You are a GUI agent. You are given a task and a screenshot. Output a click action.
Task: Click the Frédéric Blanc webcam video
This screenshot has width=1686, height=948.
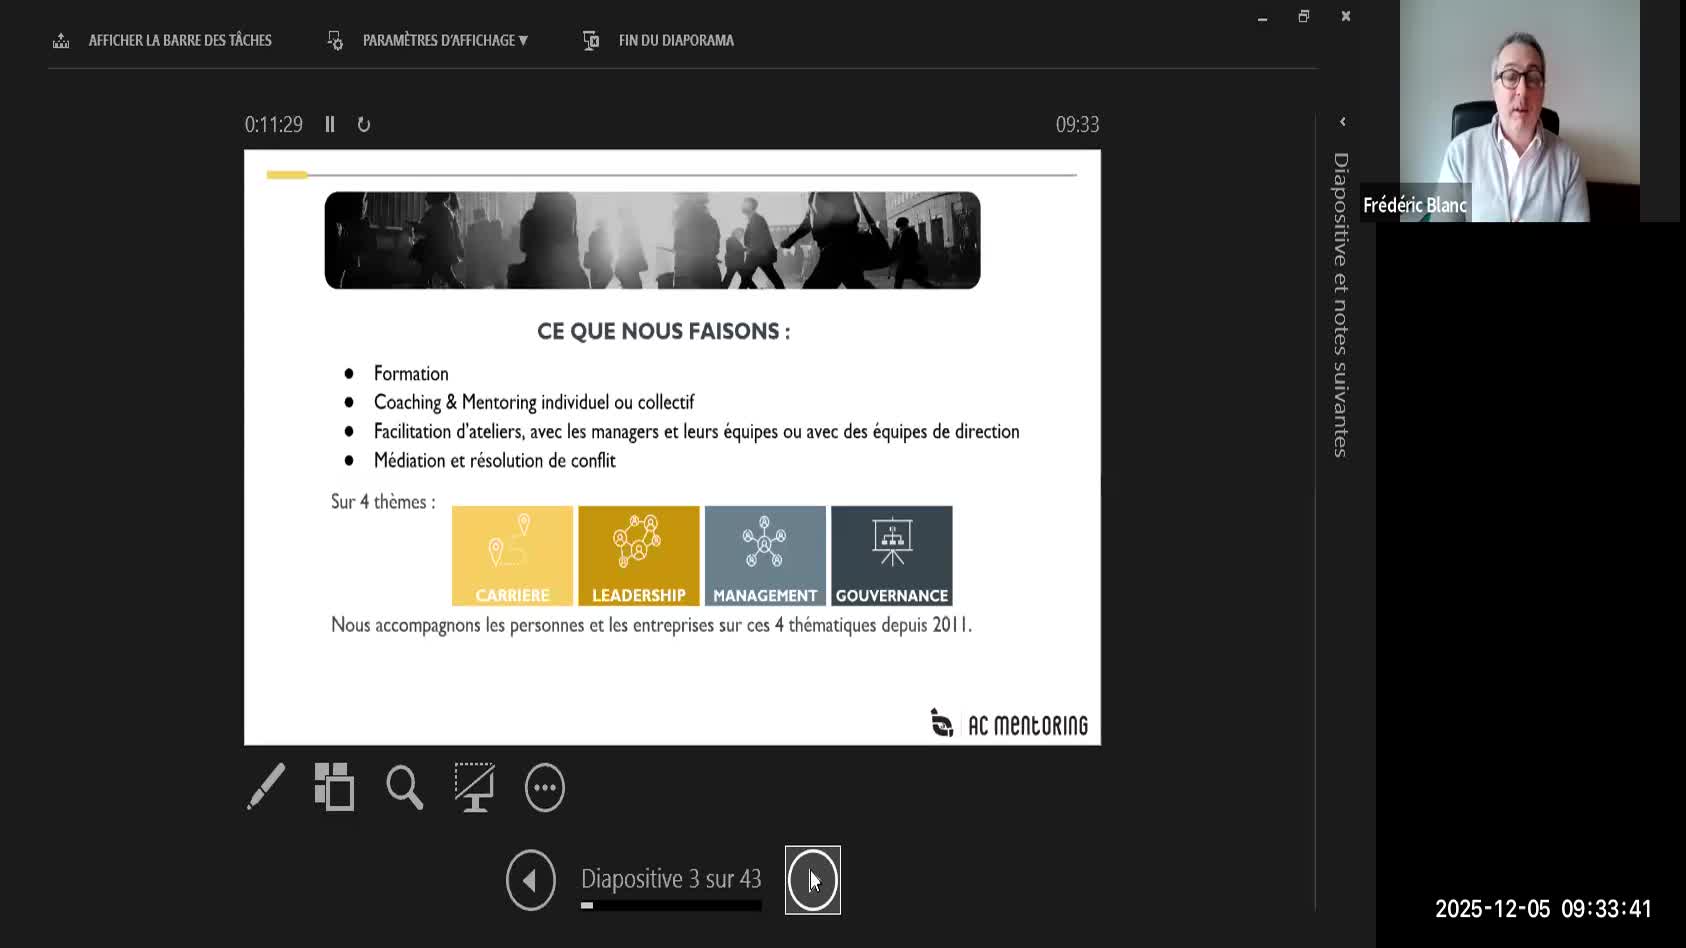tap(1518, 110)
